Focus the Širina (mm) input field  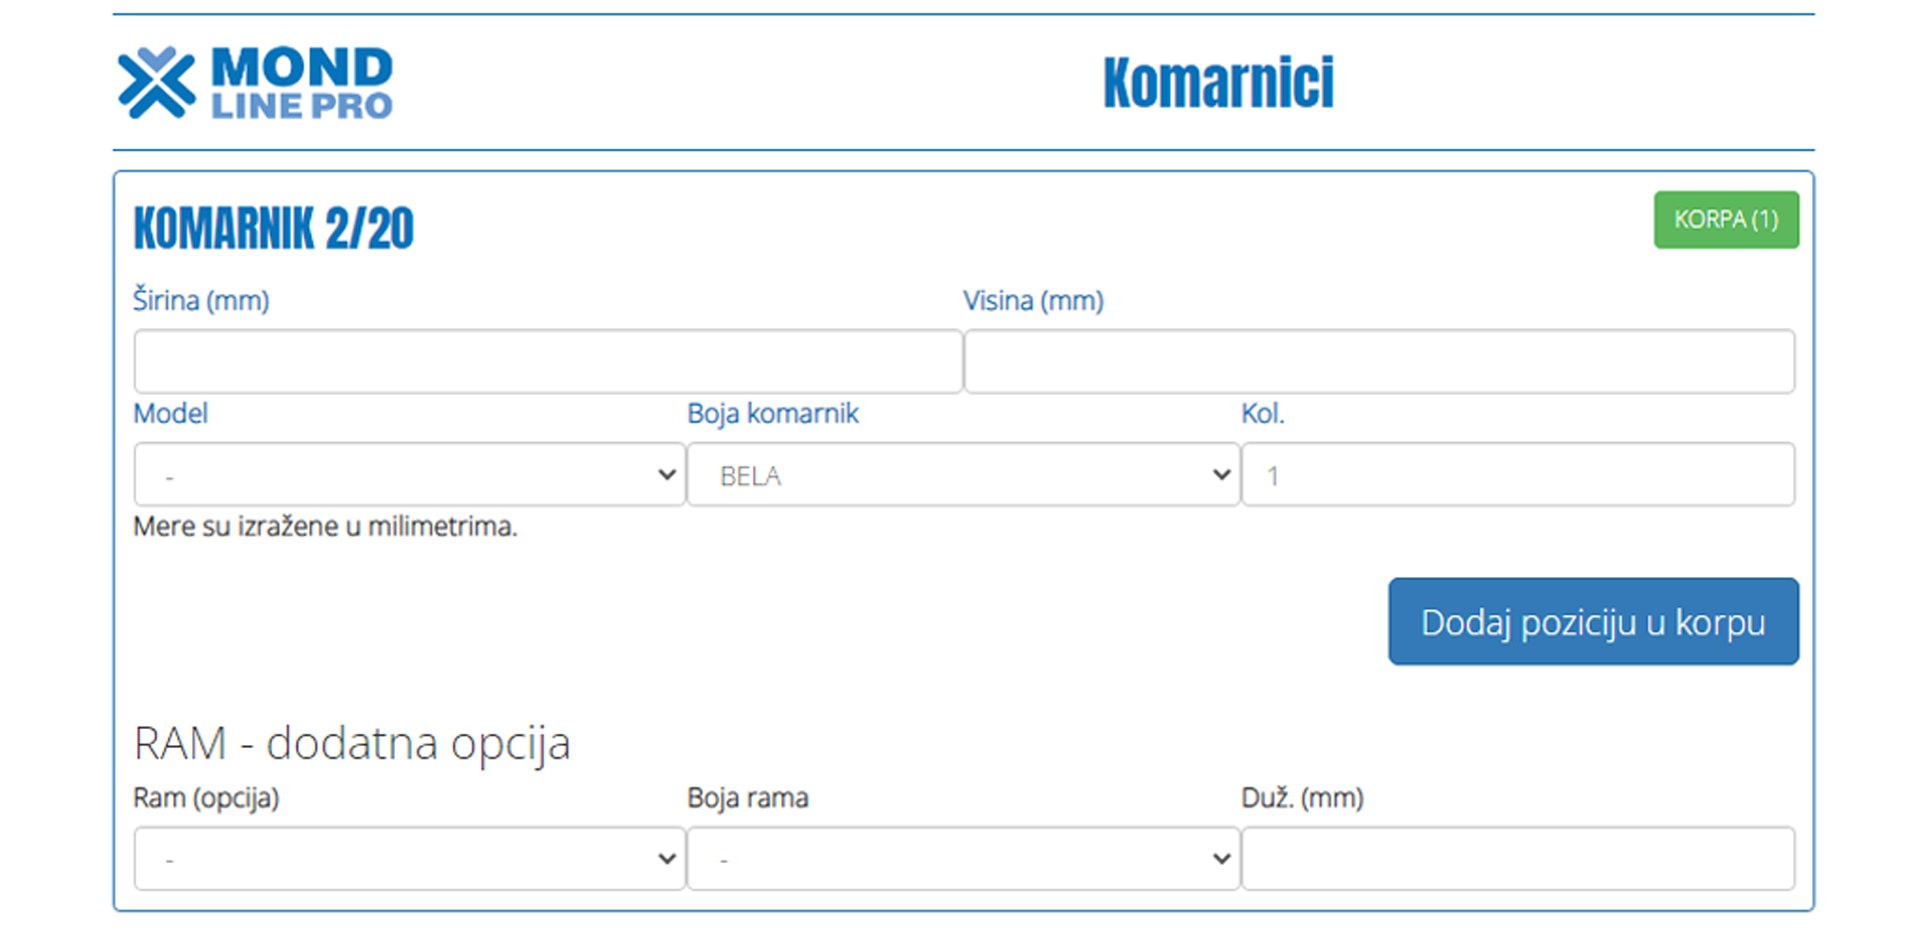(x=548, y=361)
